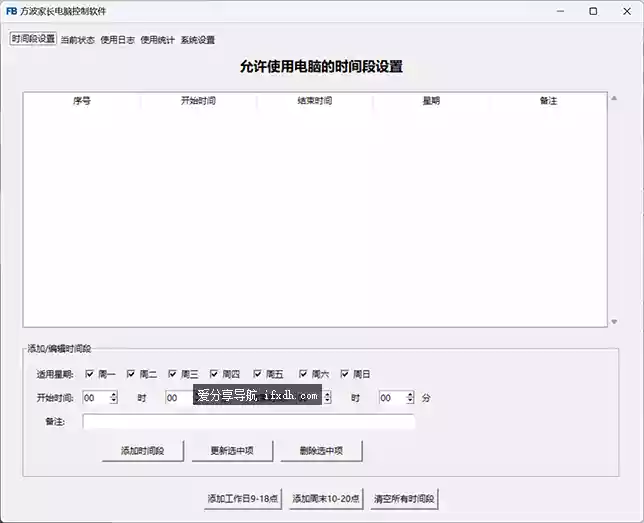Click the start hour spinner field
Viewport: 644px width, 523px height.
pos(100,398)
